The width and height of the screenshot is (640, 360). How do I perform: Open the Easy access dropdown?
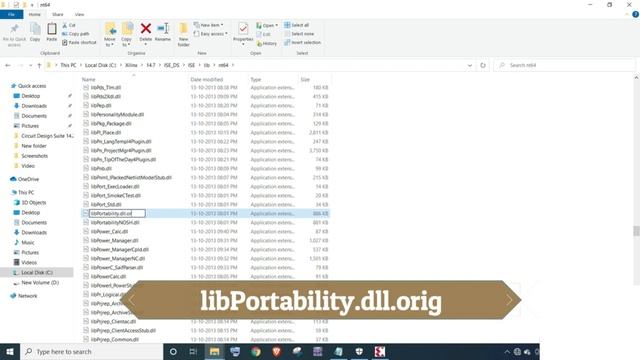pos(211,34)
